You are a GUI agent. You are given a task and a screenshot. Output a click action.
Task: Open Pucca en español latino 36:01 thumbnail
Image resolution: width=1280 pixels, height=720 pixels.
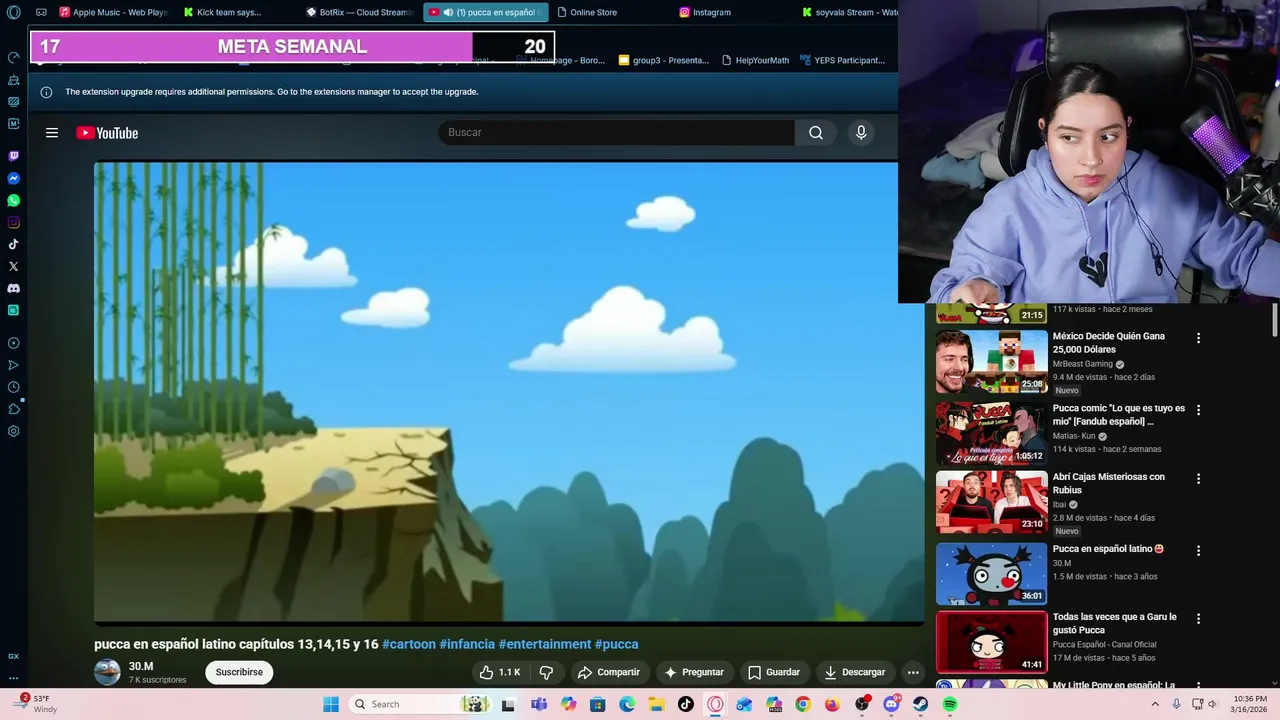pos(991,574)
